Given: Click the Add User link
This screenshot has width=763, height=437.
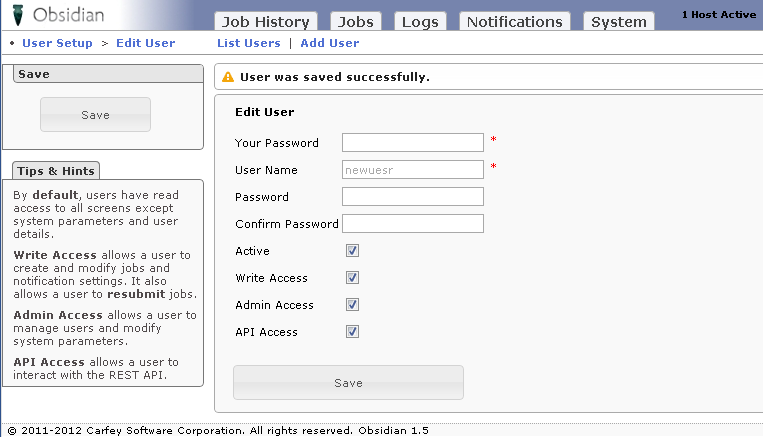Looking at the screenshot, I should [x=330, y=43].
